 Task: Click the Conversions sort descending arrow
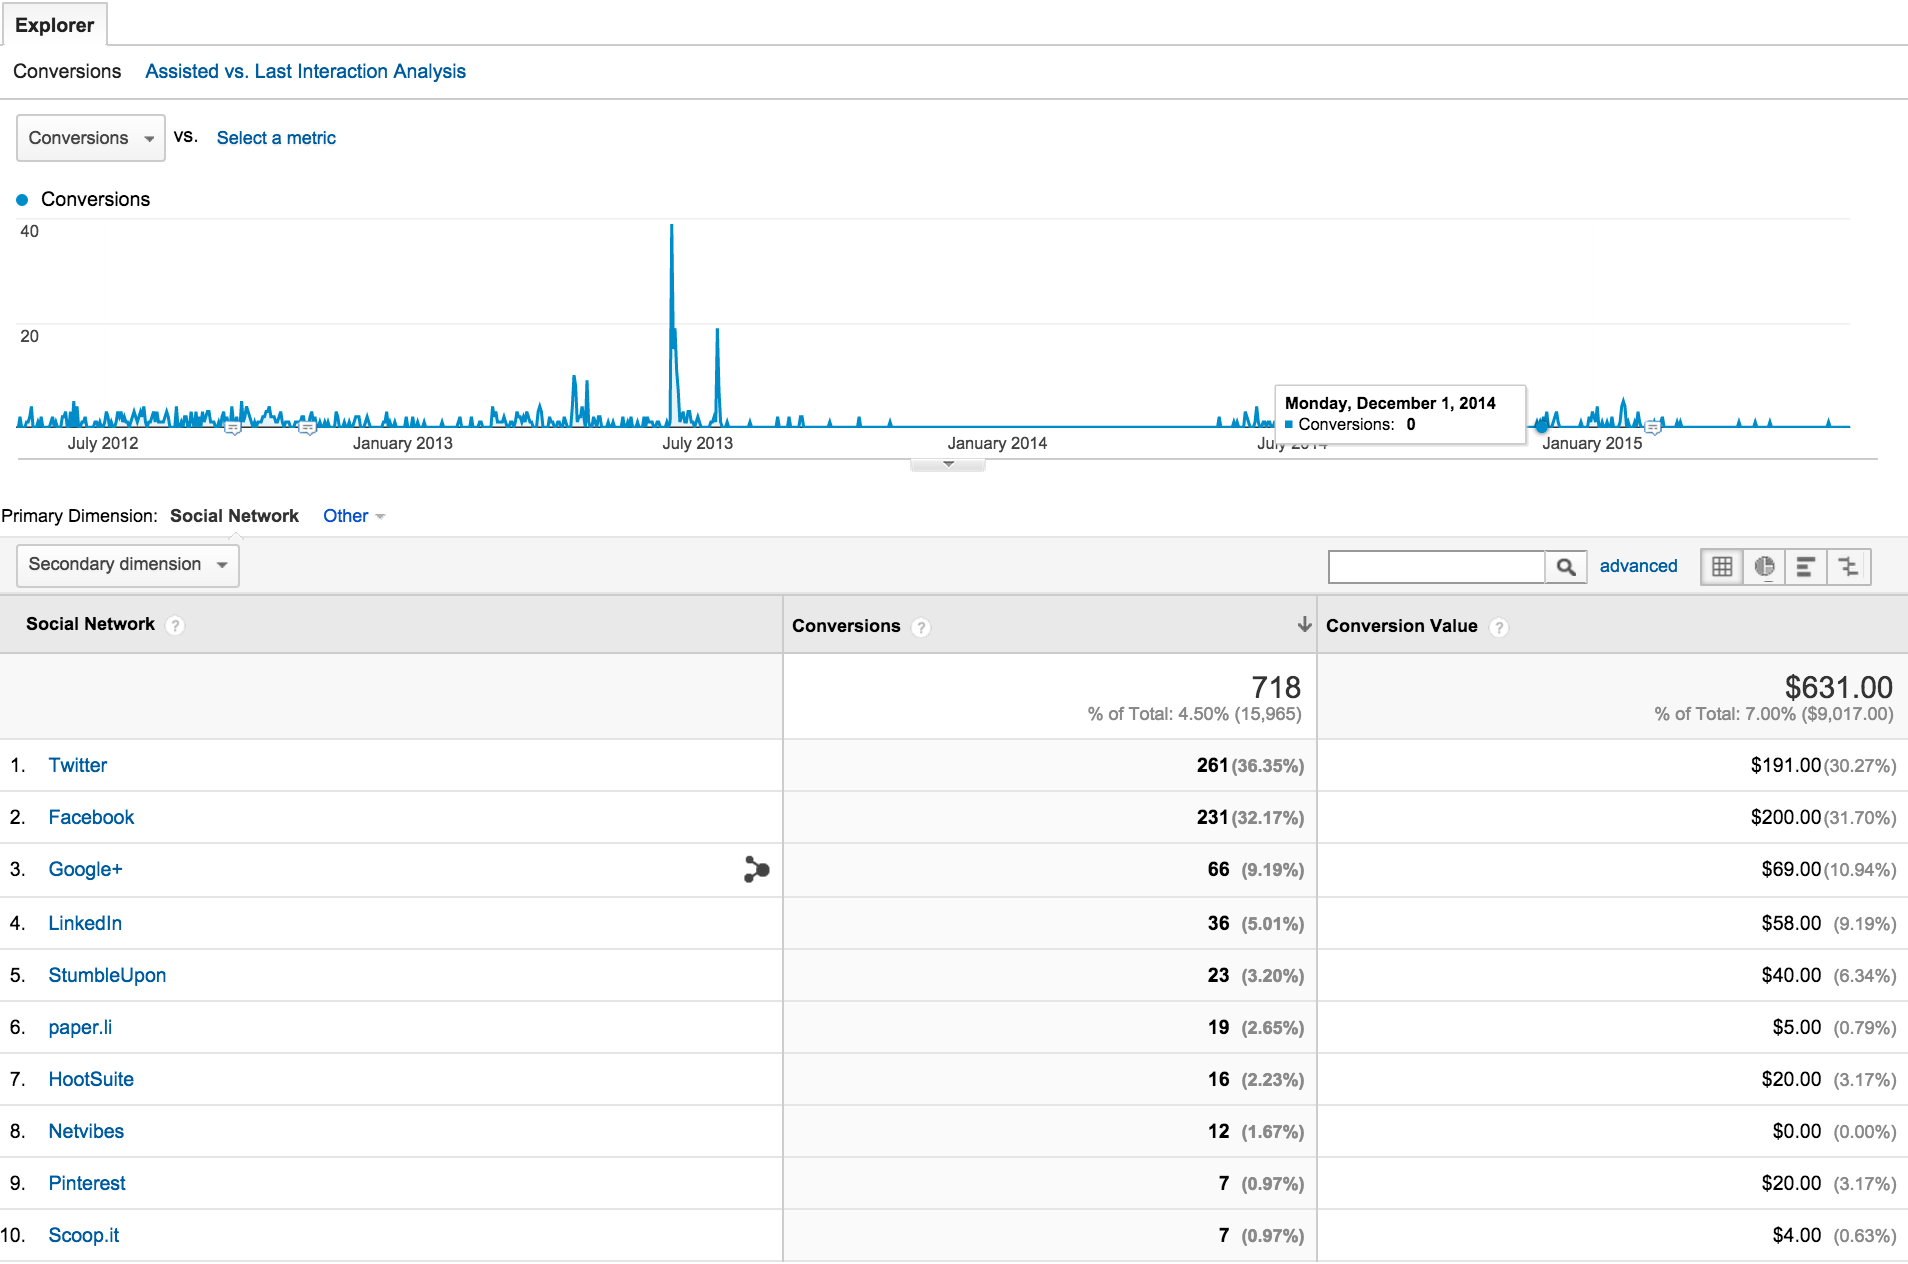pos(1304,625)
